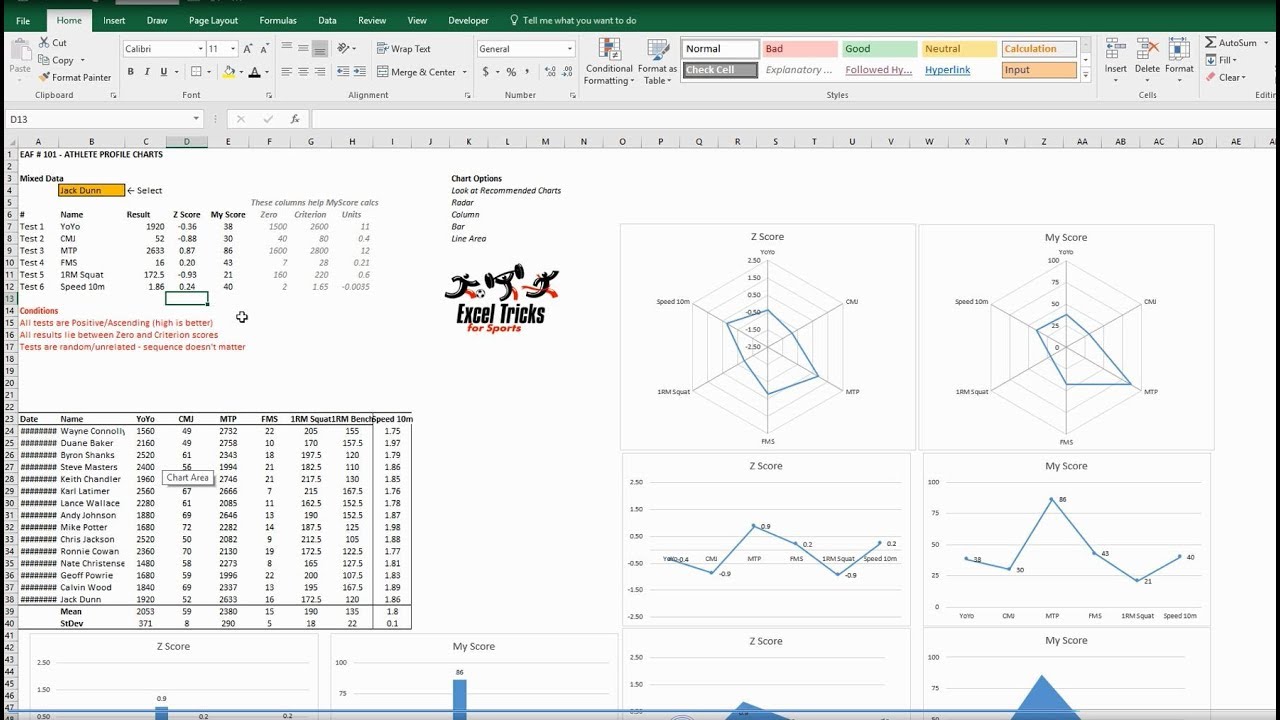Apply the Neutral cell style
The image size is (1280, 720).
pyautogui.click(x=959, y=49)
